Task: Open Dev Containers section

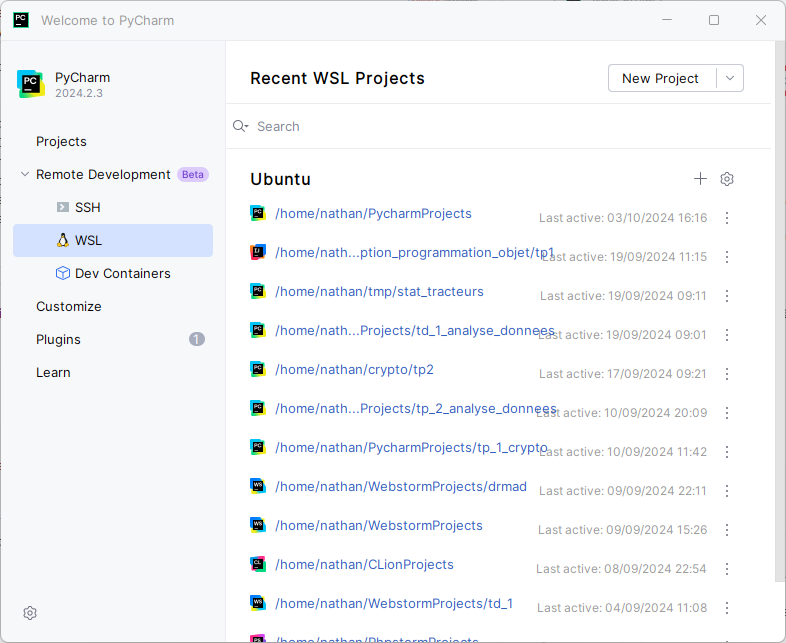Action: [122, 273]
